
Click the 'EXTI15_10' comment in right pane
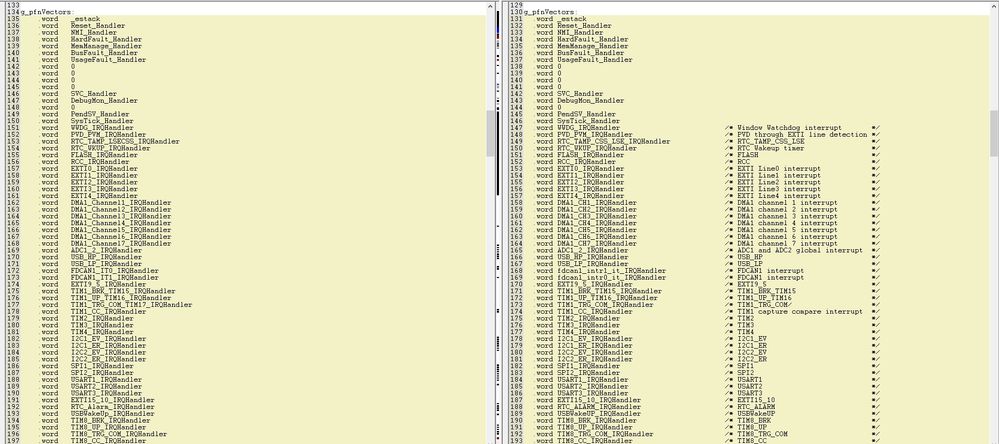point(756,400)
